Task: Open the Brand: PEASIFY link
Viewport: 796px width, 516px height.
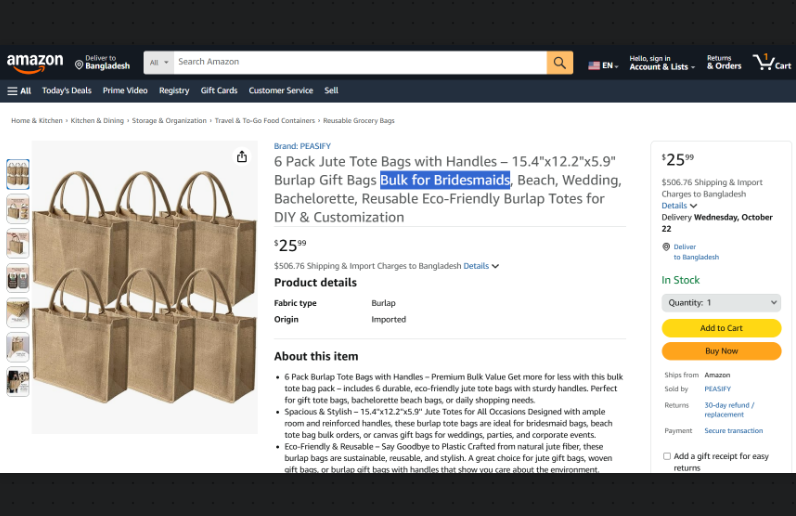Action: pos(303,146)
